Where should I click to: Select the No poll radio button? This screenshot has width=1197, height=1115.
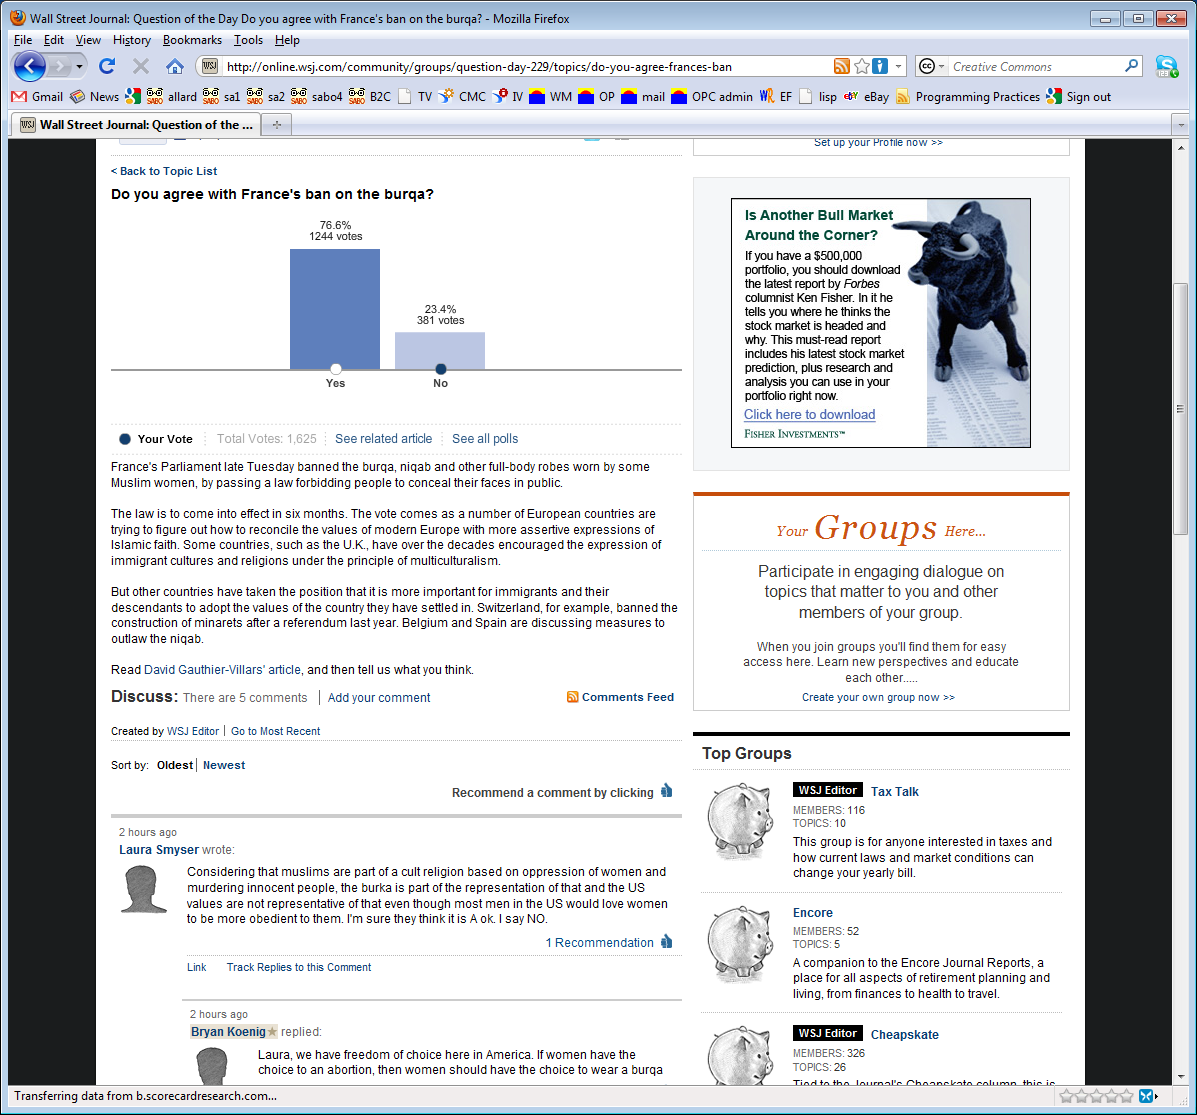pyautogui.click(x=441, y=369)
